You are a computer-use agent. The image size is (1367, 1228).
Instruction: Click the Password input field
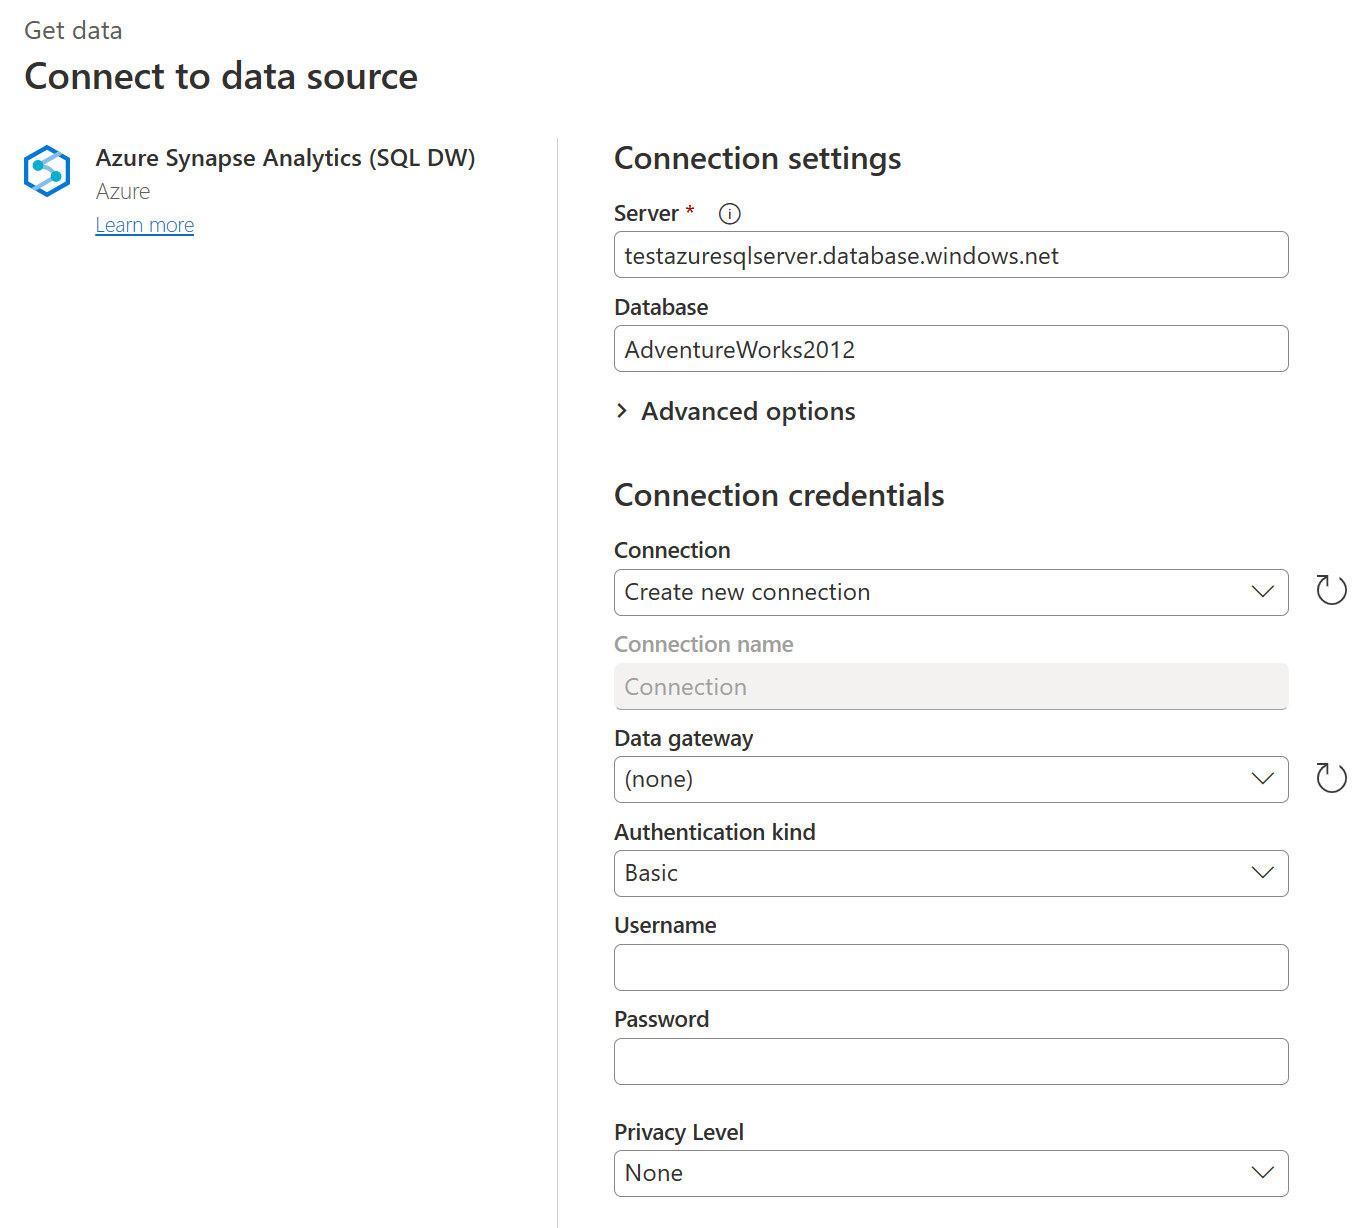point(950,1061)
